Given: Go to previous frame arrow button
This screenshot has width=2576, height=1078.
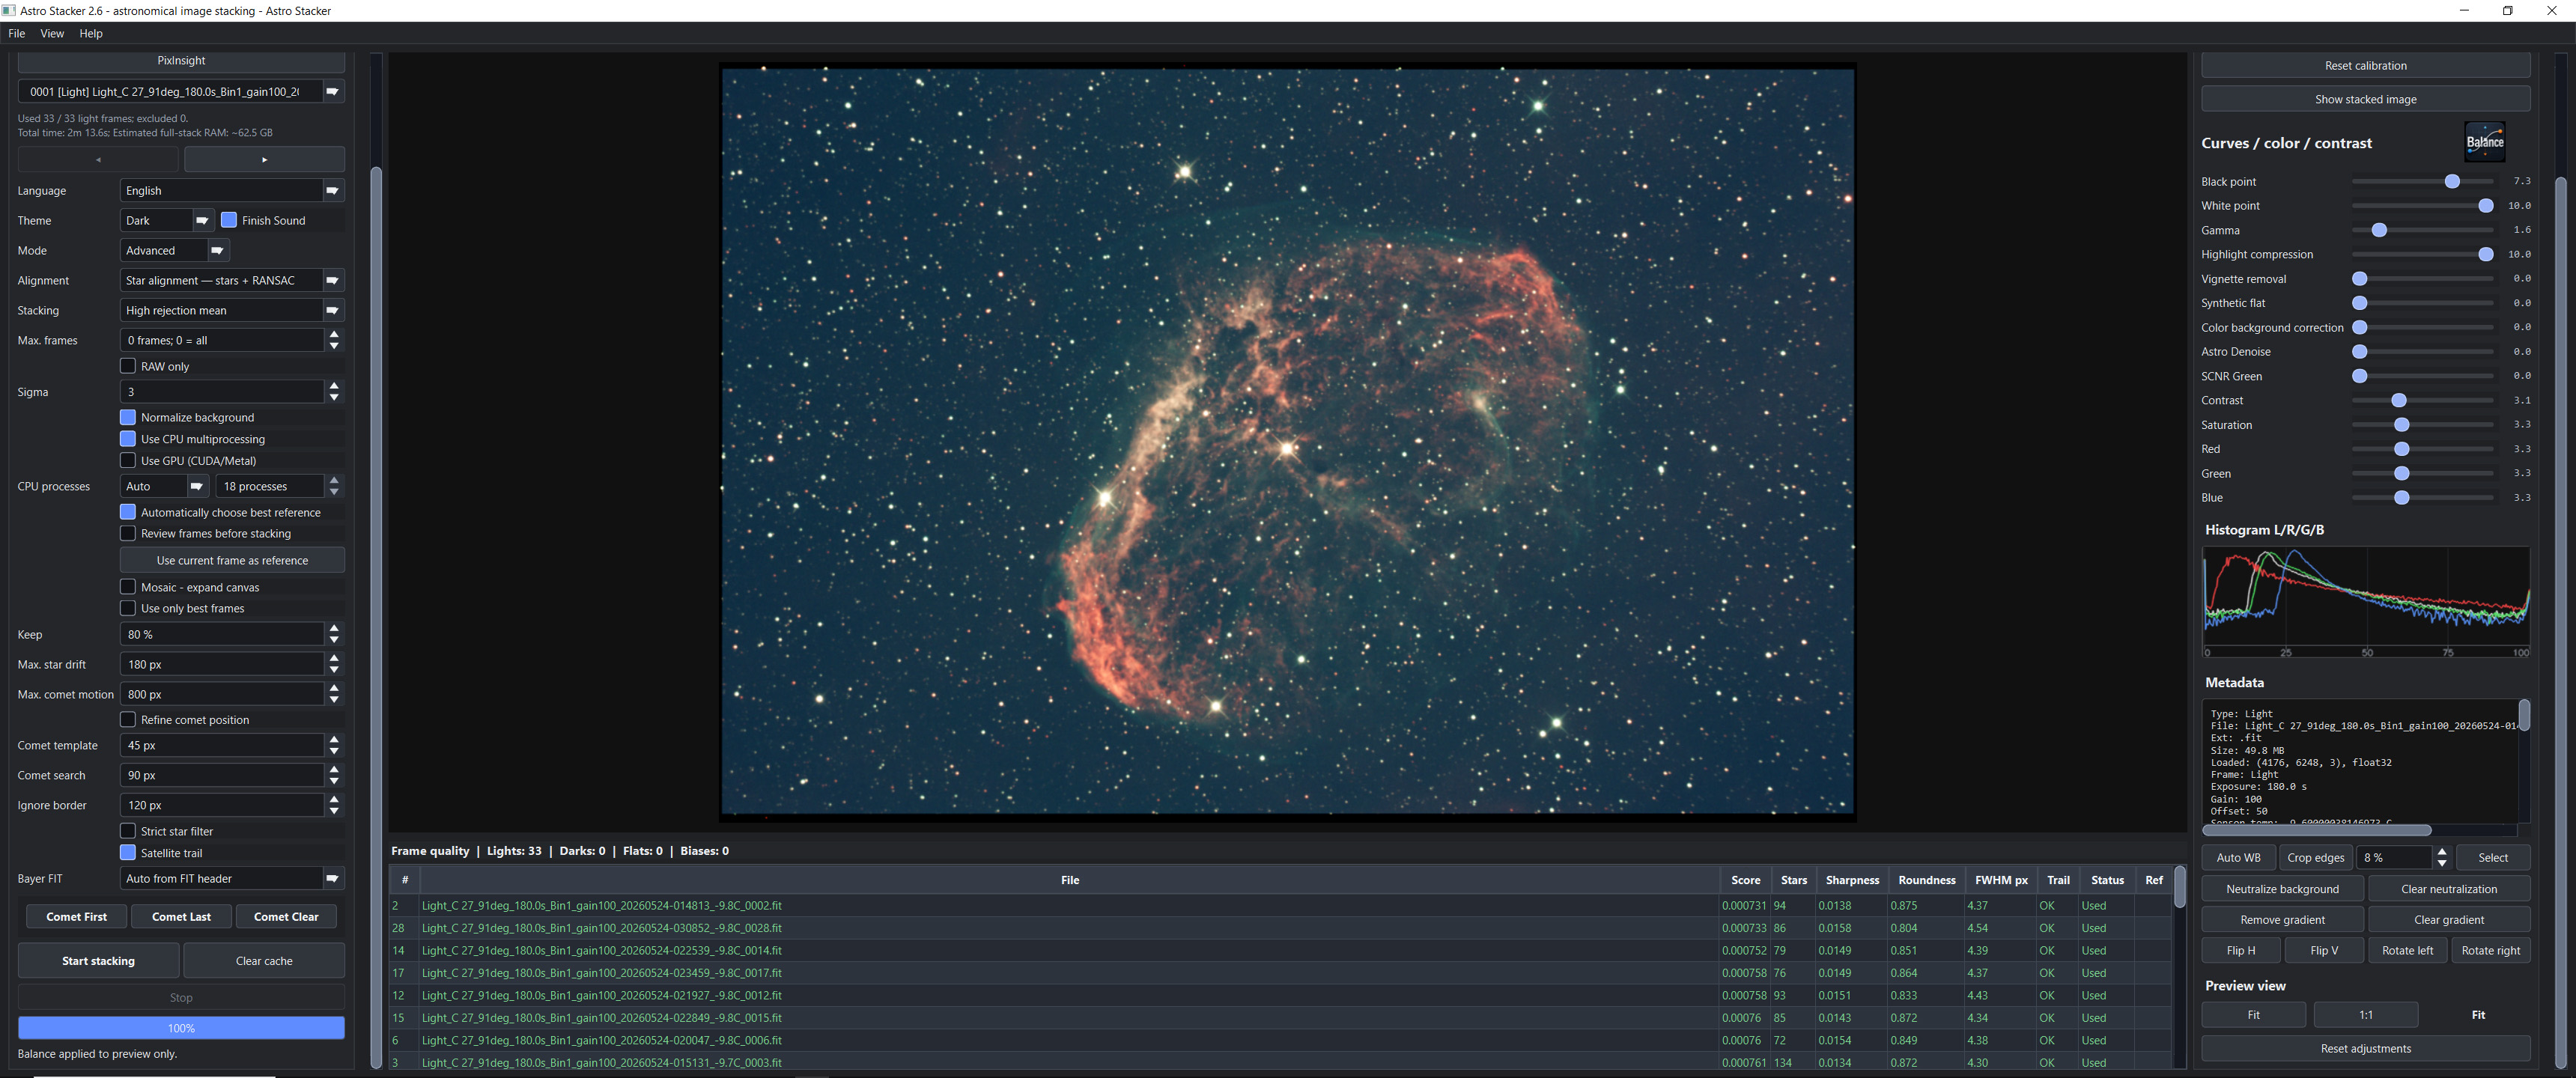Looking at the screenshot, I should 98,160.
